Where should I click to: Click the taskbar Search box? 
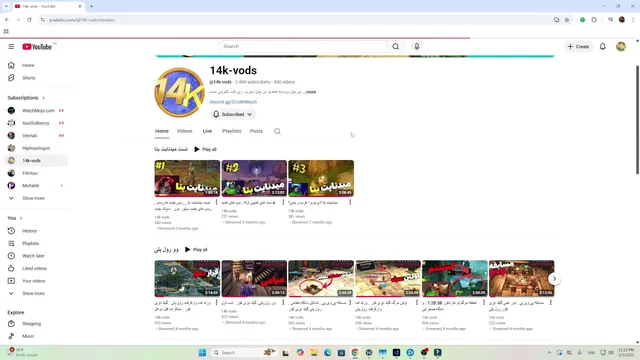click(x=243, y=353)
